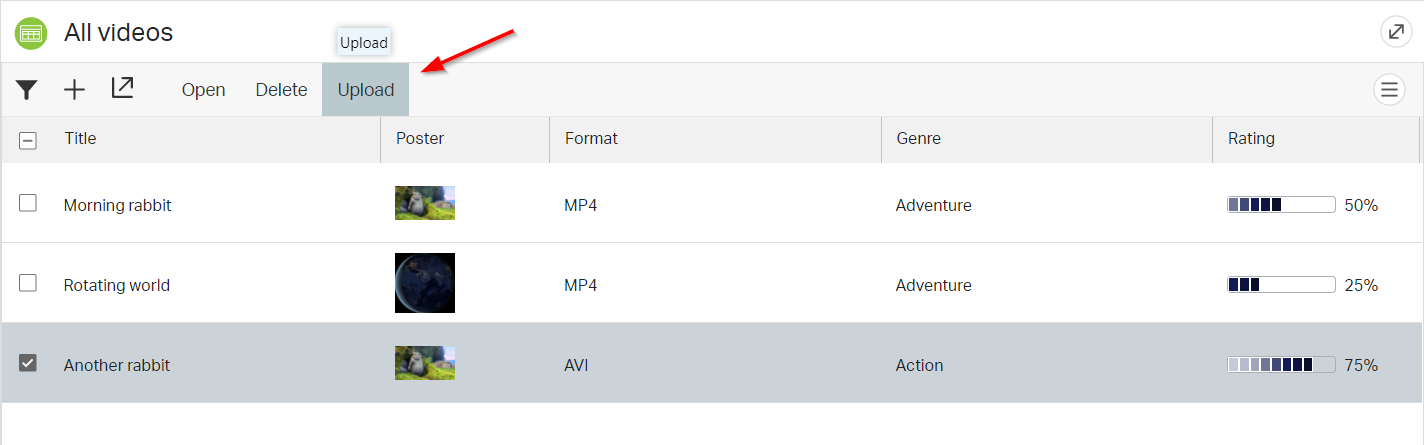1424x445 pixels.
Task: Click the Open toolbar button
Action: coord(203,90)
